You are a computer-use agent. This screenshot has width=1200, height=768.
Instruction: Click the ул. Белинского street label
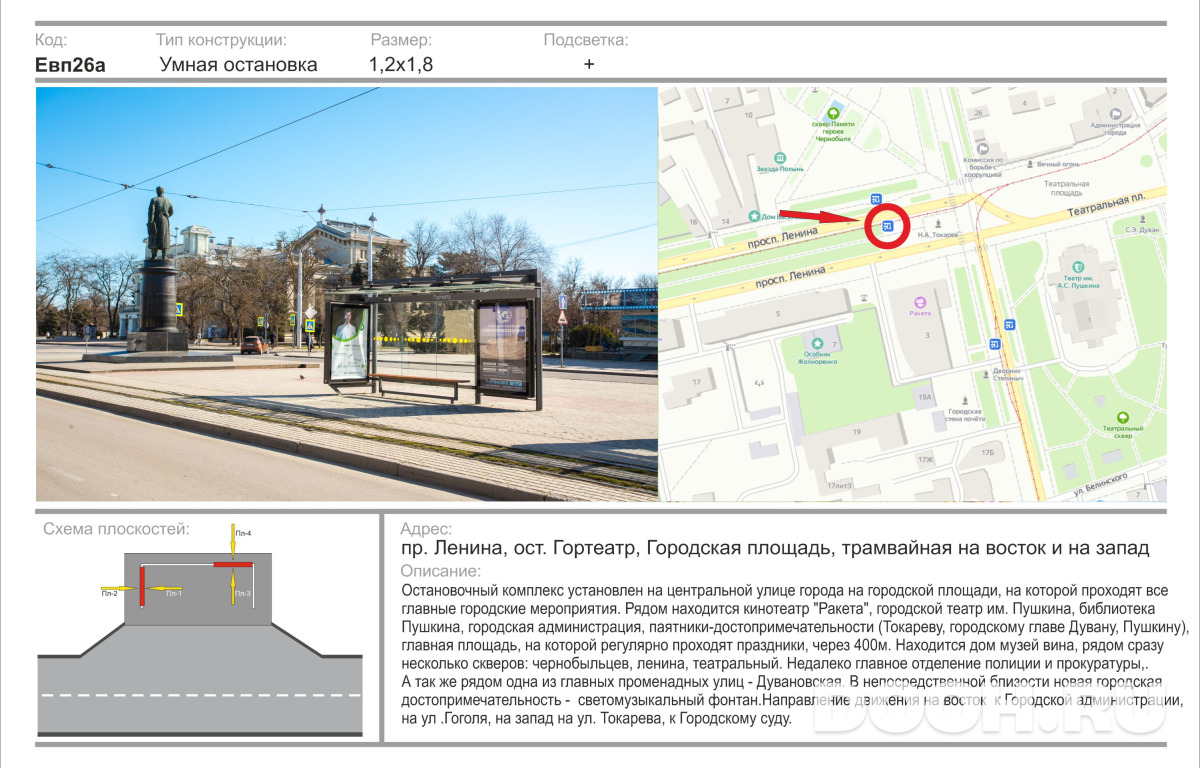pyautogui.click(x=1102, y=485)
